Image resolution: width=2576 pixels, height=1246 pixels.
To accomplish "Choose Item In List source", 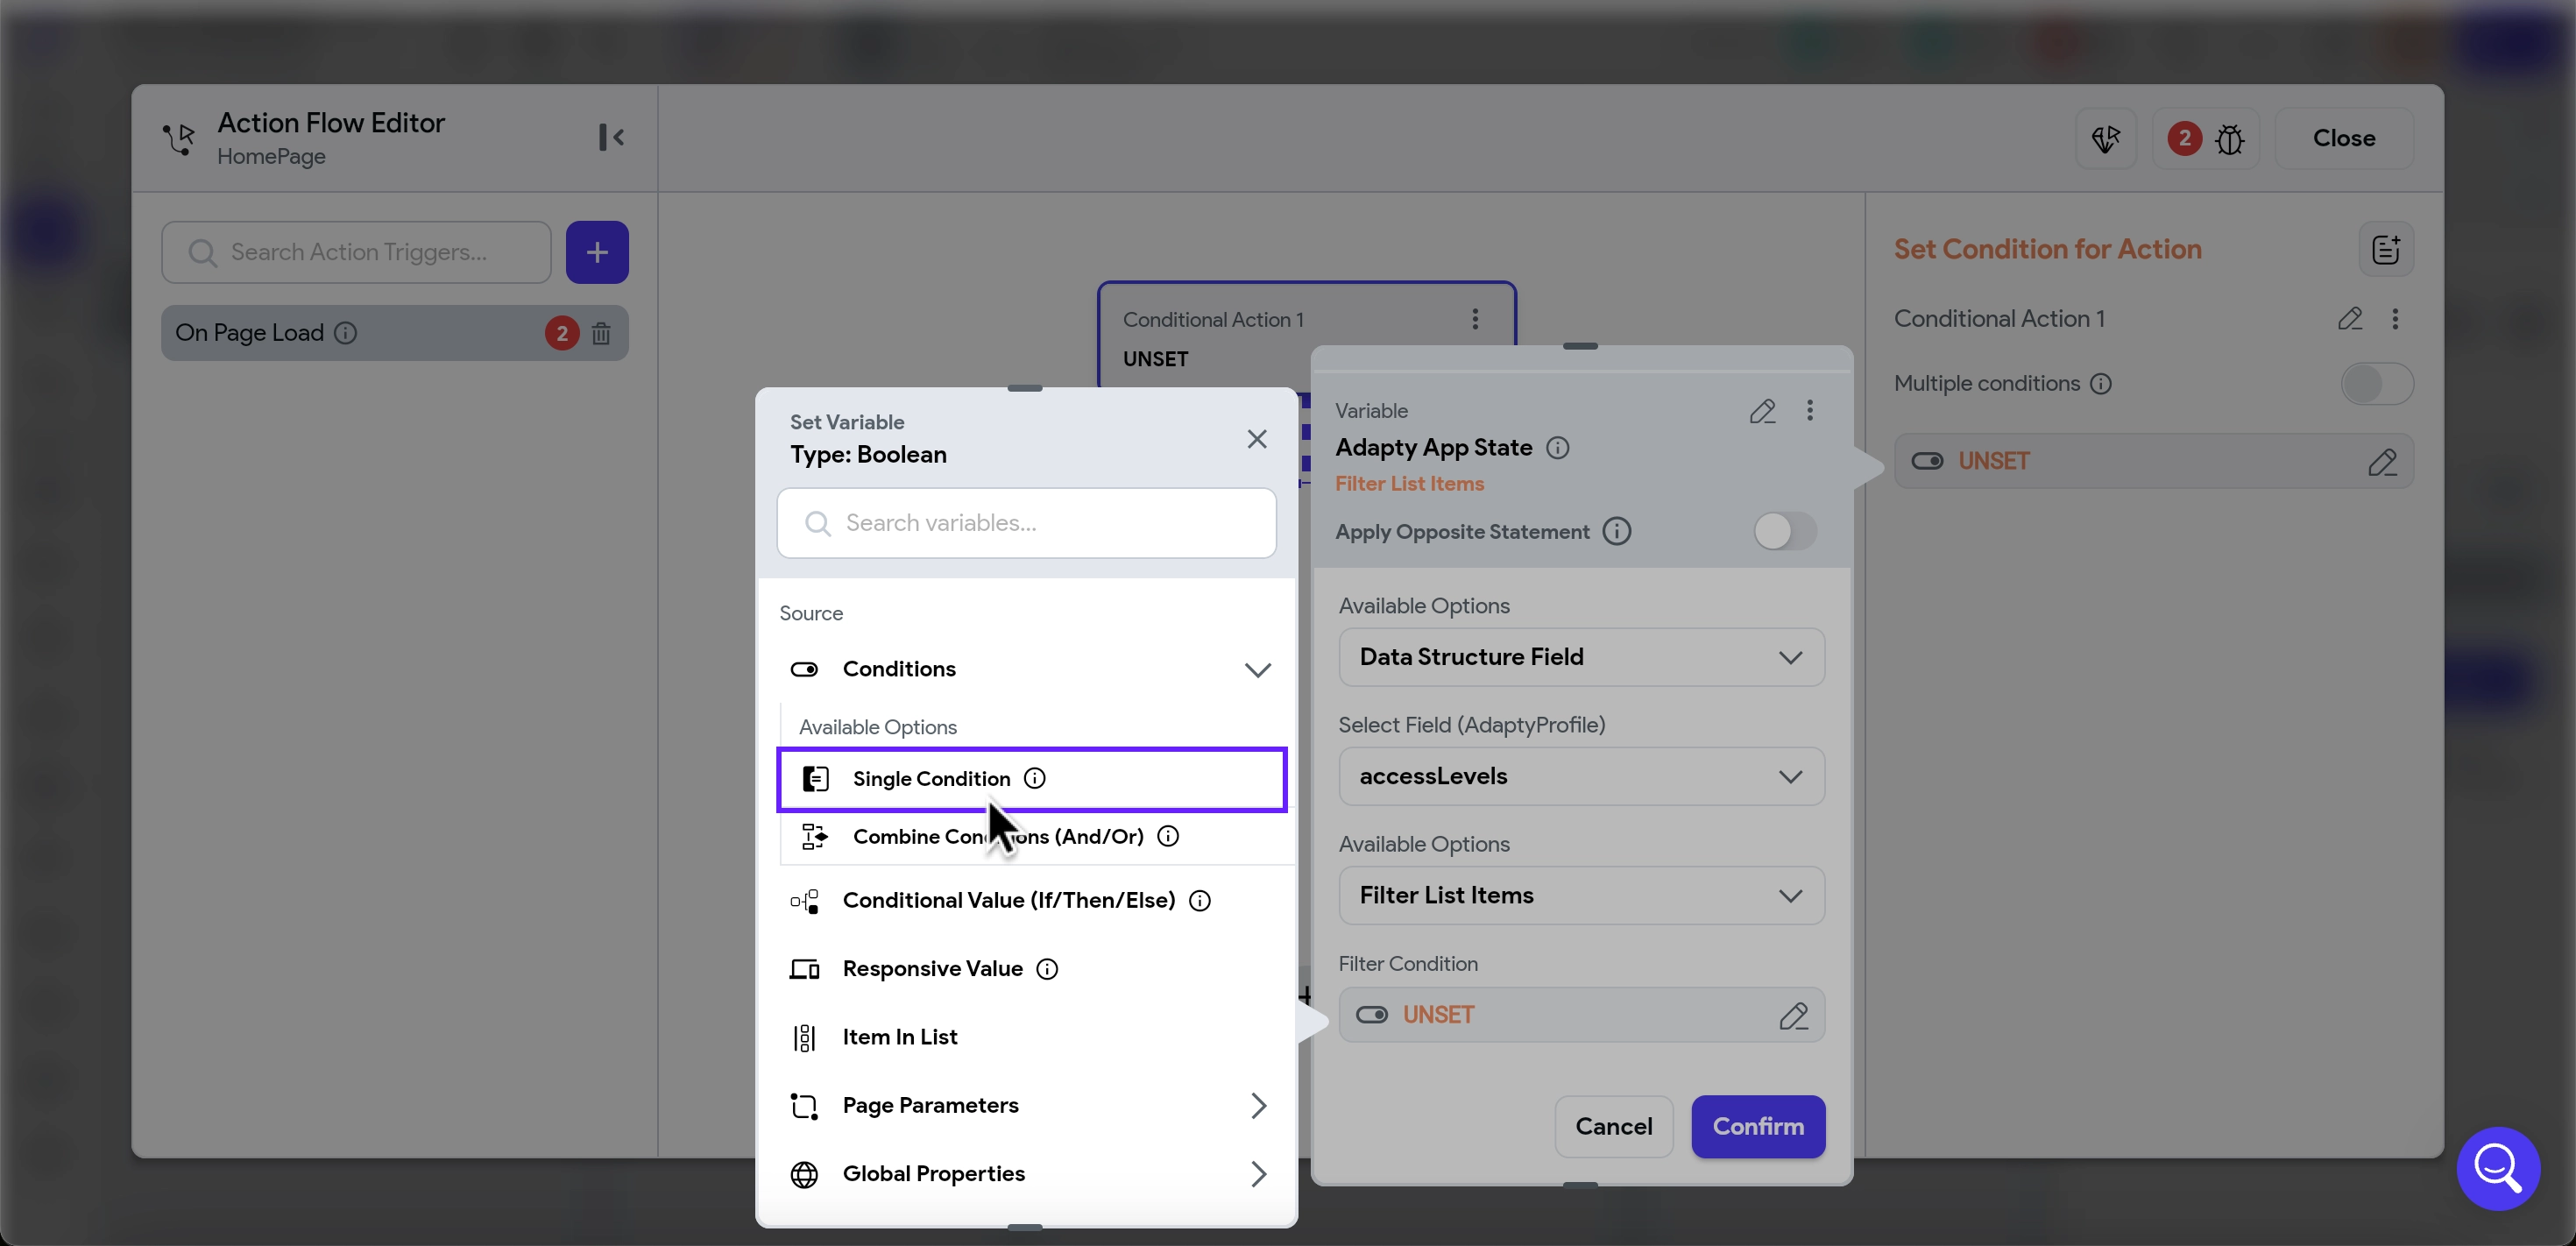I will tap(899, 1037).
